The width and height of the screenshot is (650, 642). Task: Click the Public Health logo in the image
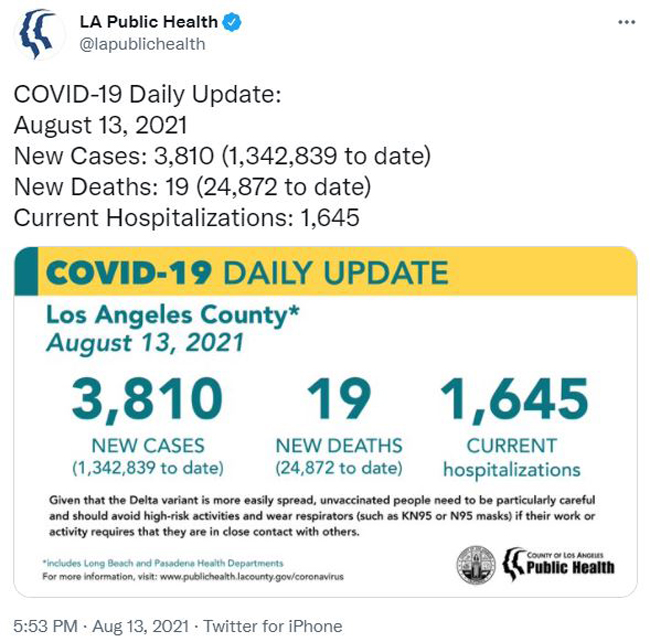coord(558,564)
